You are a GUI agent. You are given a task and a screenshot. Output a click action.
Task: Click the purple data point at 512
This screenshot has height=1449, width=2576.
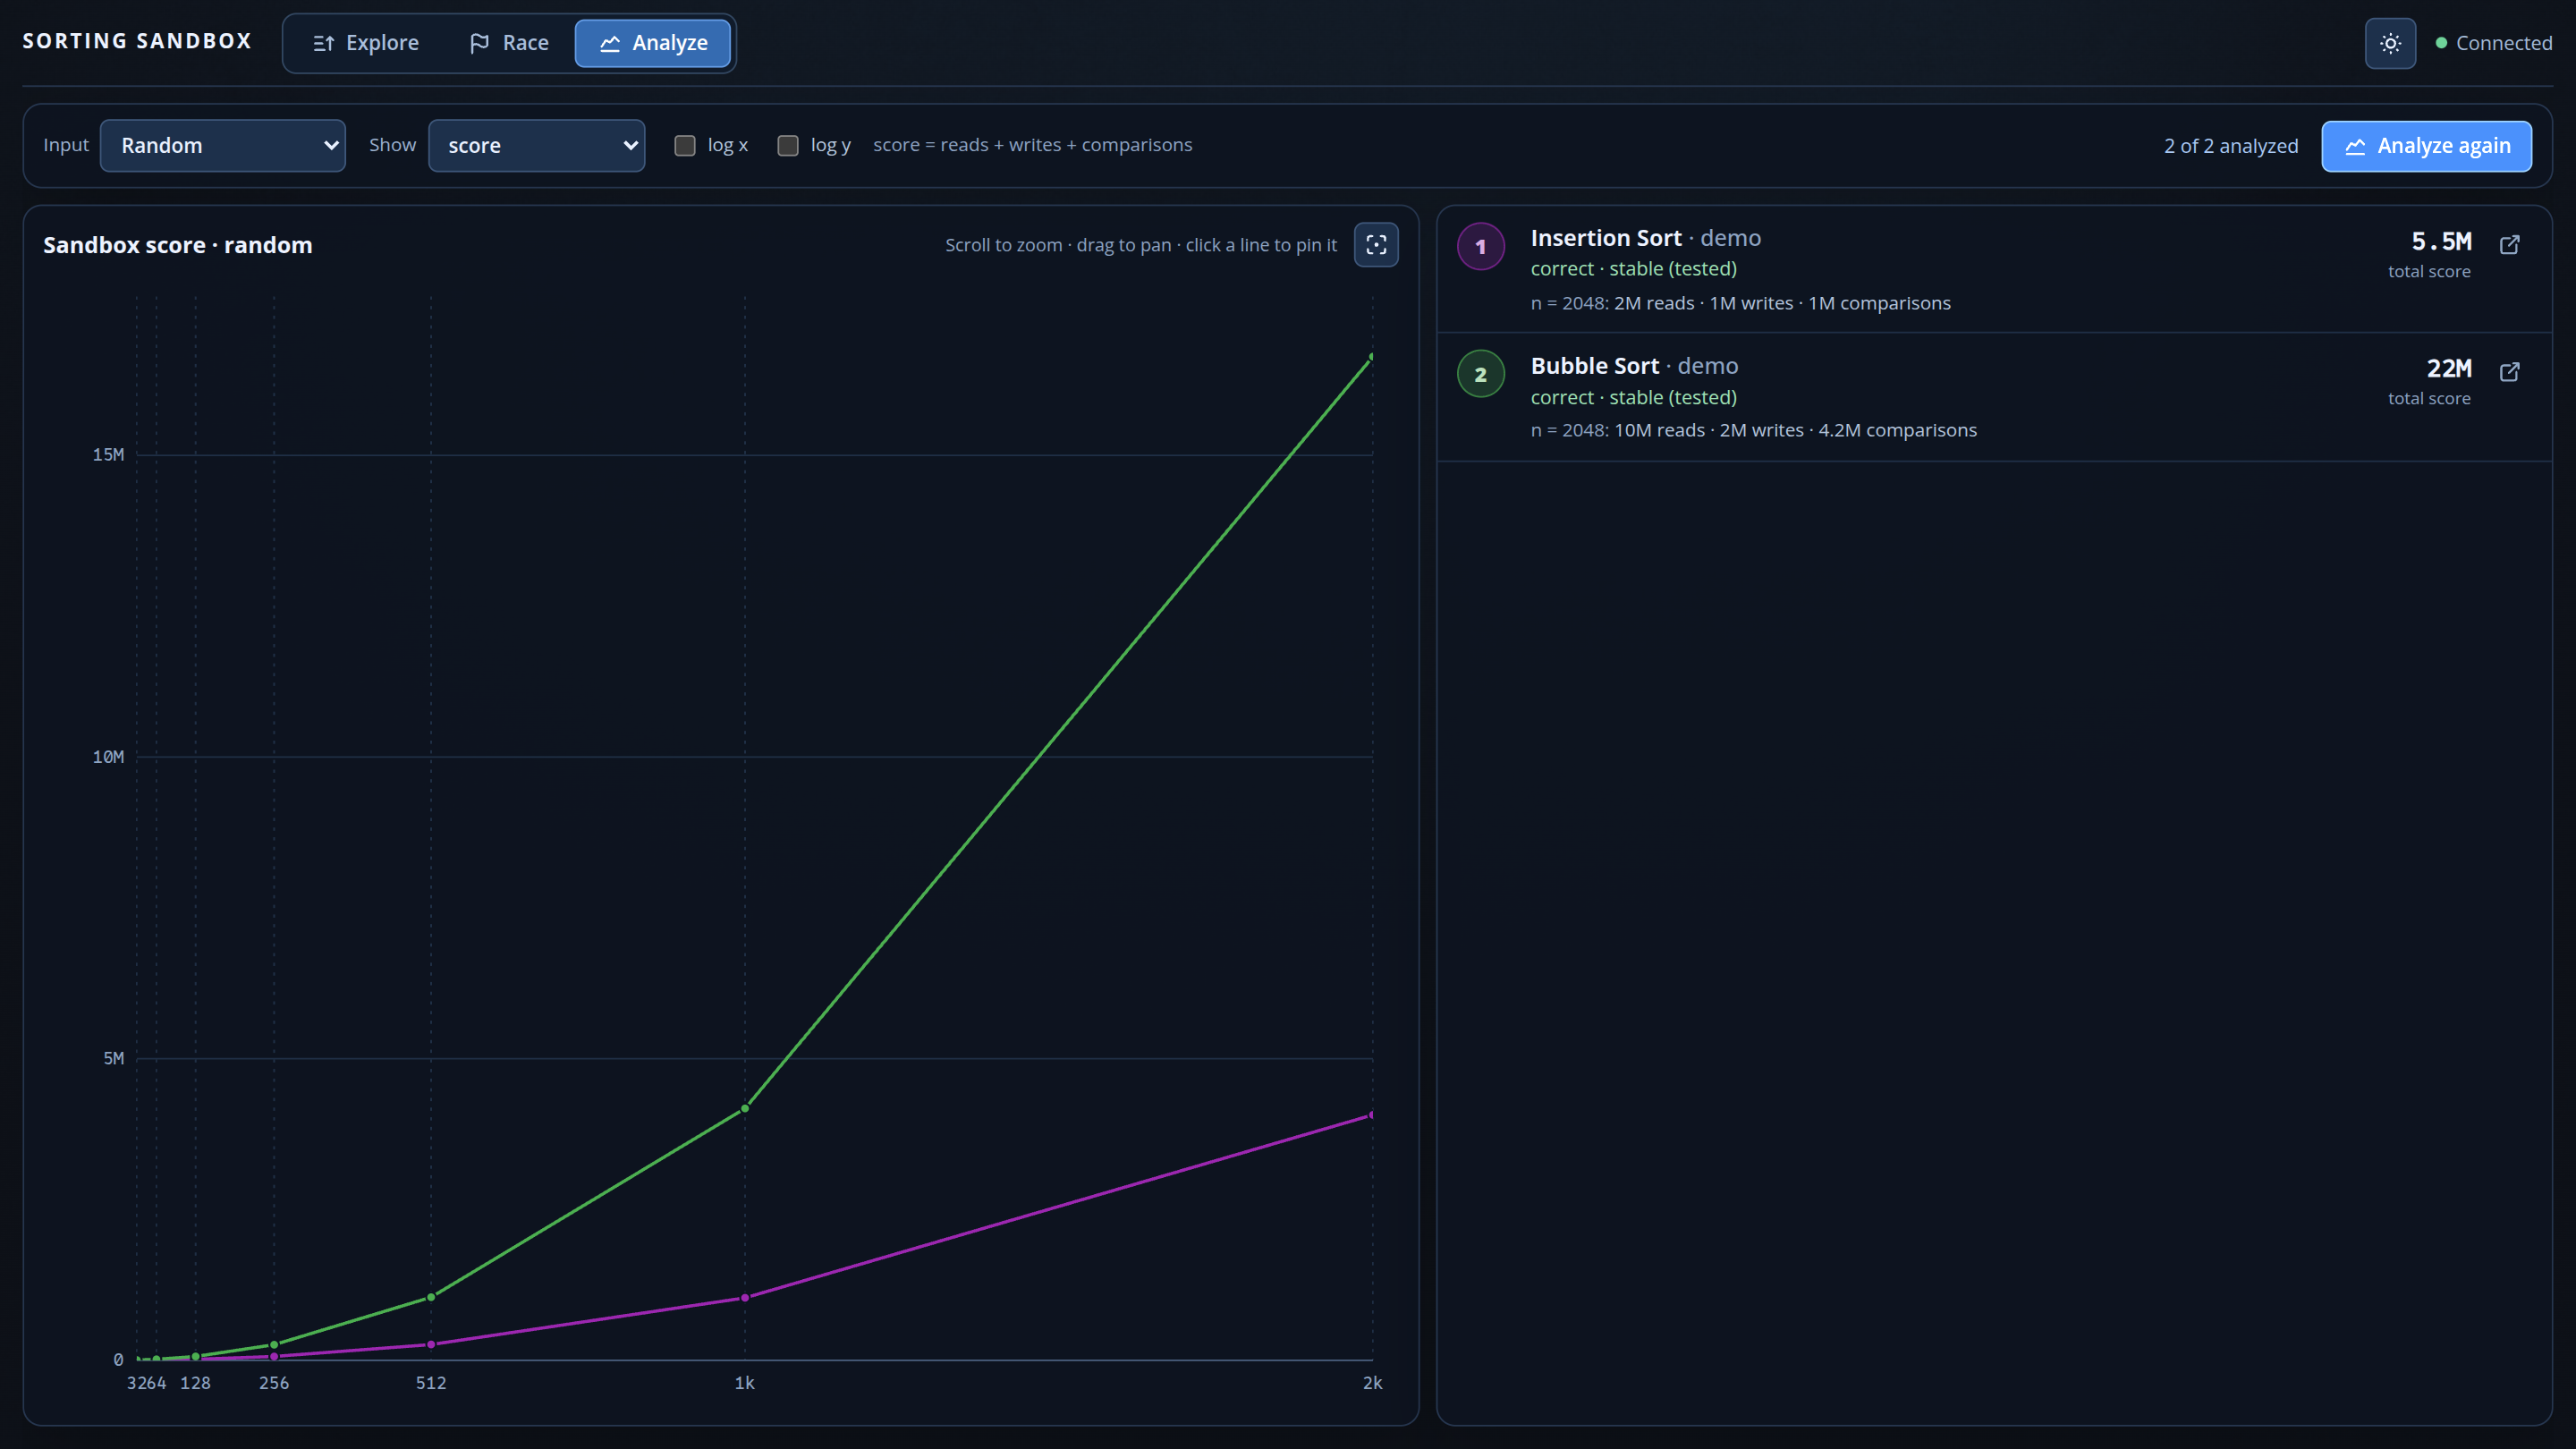point(431,1344)
